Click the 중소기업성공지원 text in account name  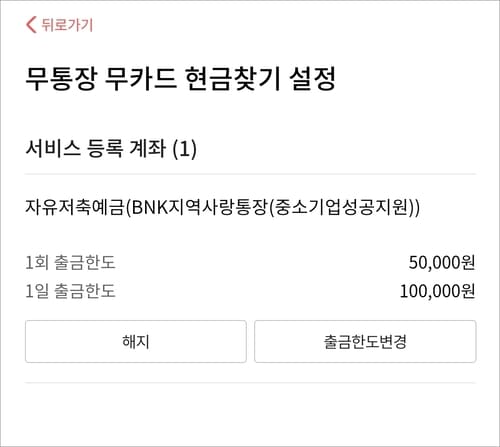pos(343,207)
